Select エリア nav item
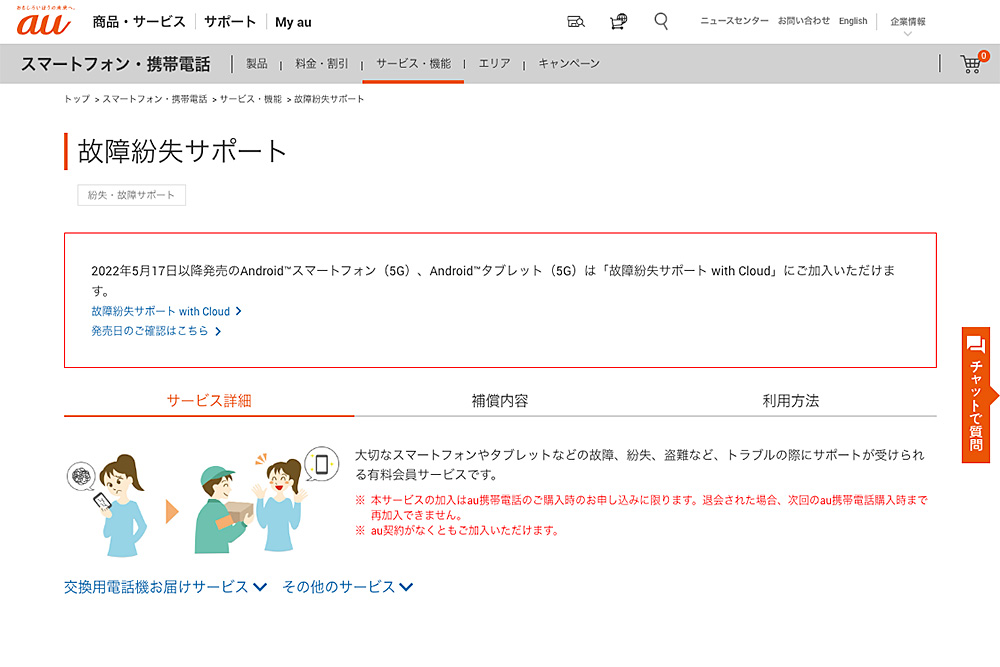1000x667 pixels. click(494, 63)
